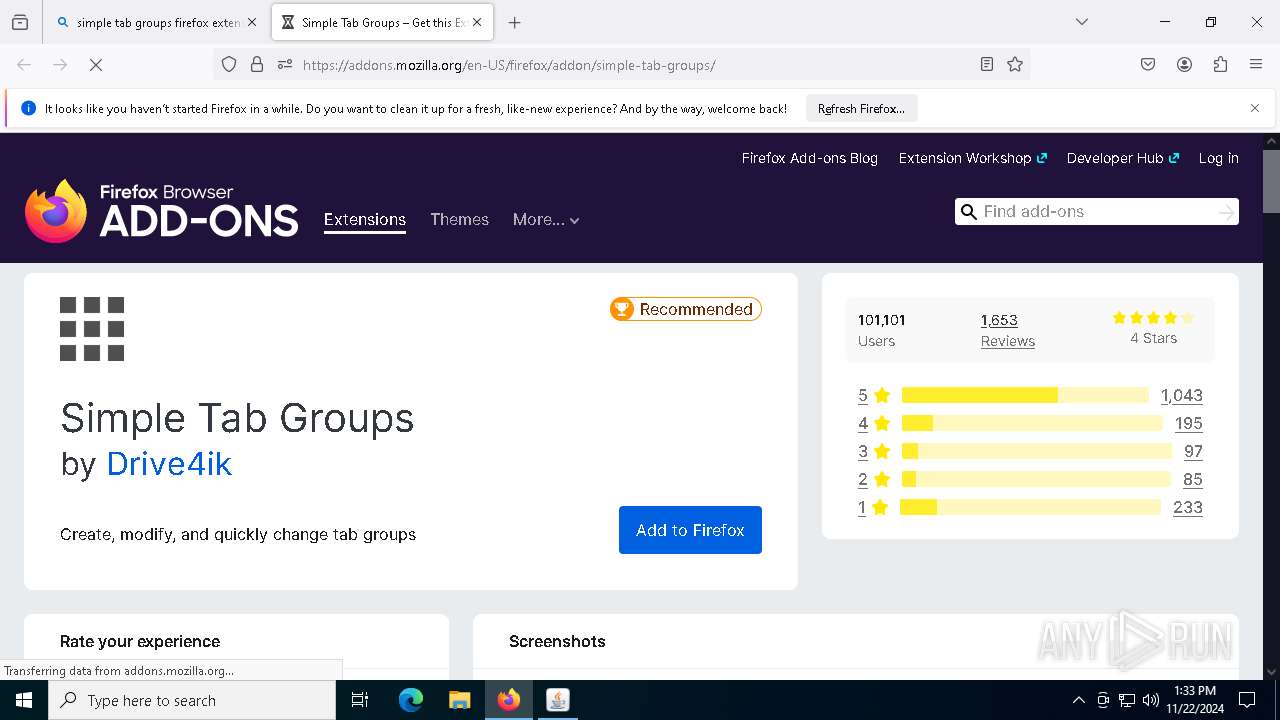Click the four-star rating stars

tap(1153, 318)
